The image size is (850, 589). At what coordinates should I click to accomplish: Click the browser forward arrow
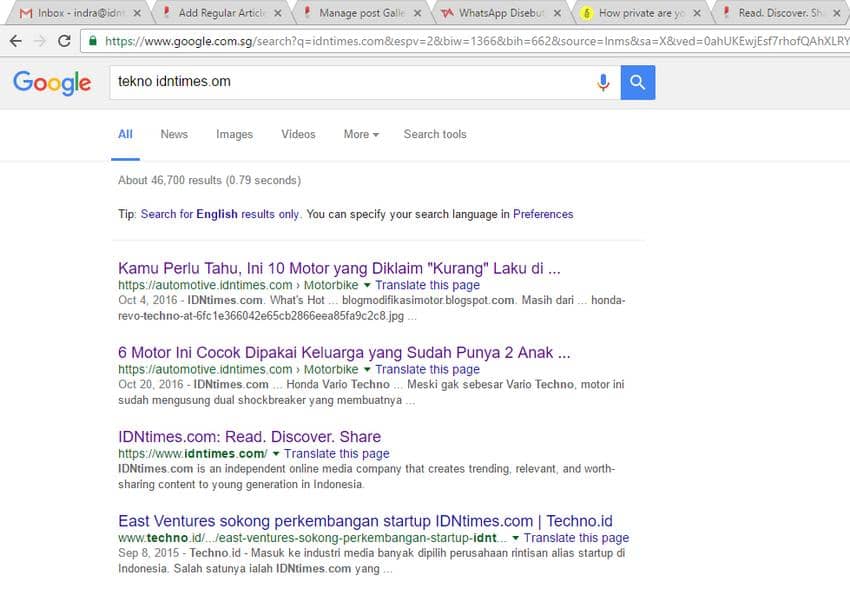(x=39, y=41)
